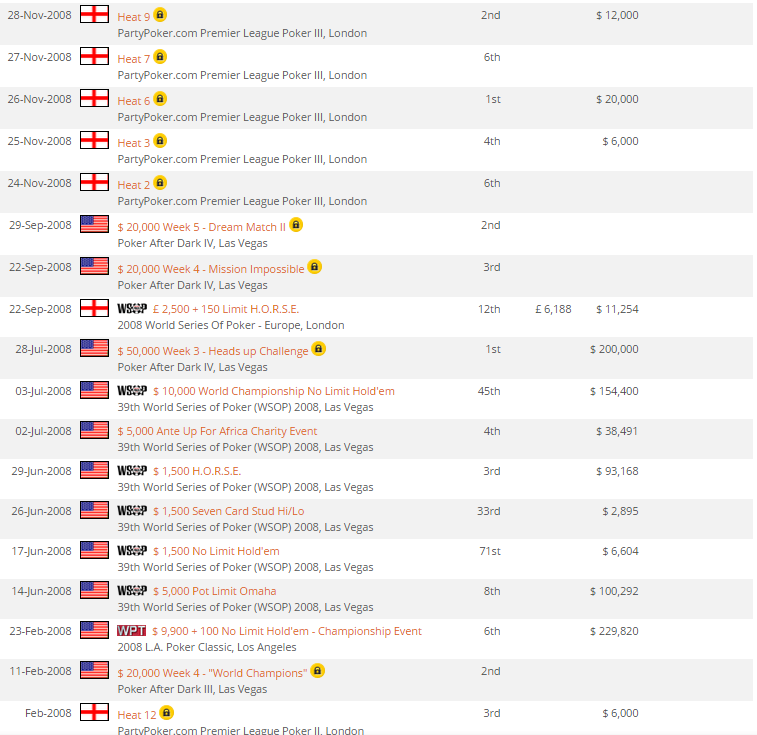Open £2,500 + 150 Limit H.O.R.S.E. link

point(226,309)
